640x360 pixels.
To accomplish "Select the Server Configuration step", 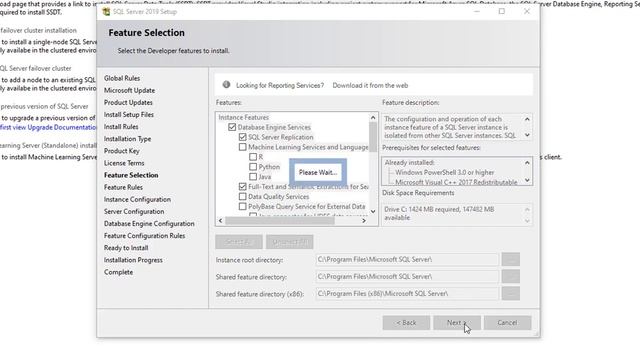I will click(x=134, y=211).
